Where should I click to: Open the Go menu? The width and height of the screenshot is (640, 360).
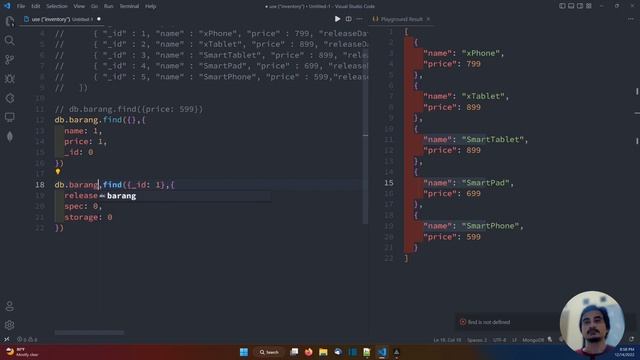pyautogui.click(x=94, y=6)
